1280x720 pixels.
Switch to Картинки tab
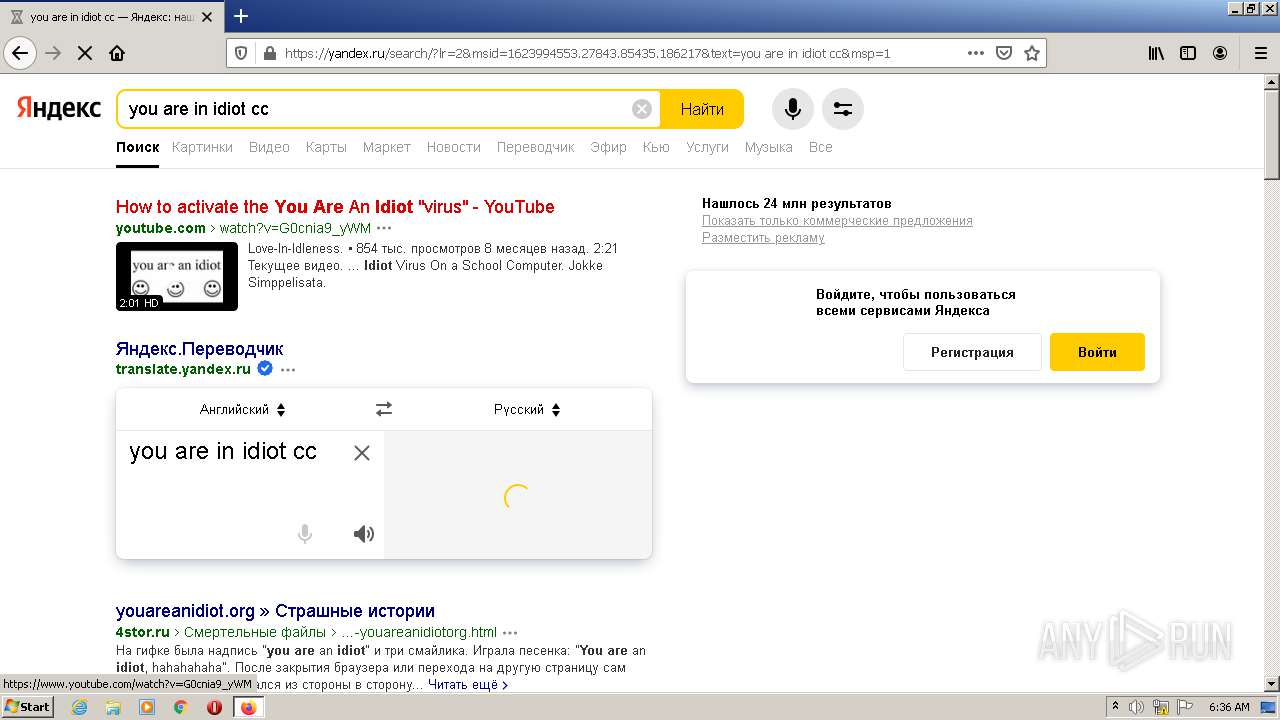tap(202, 147)
